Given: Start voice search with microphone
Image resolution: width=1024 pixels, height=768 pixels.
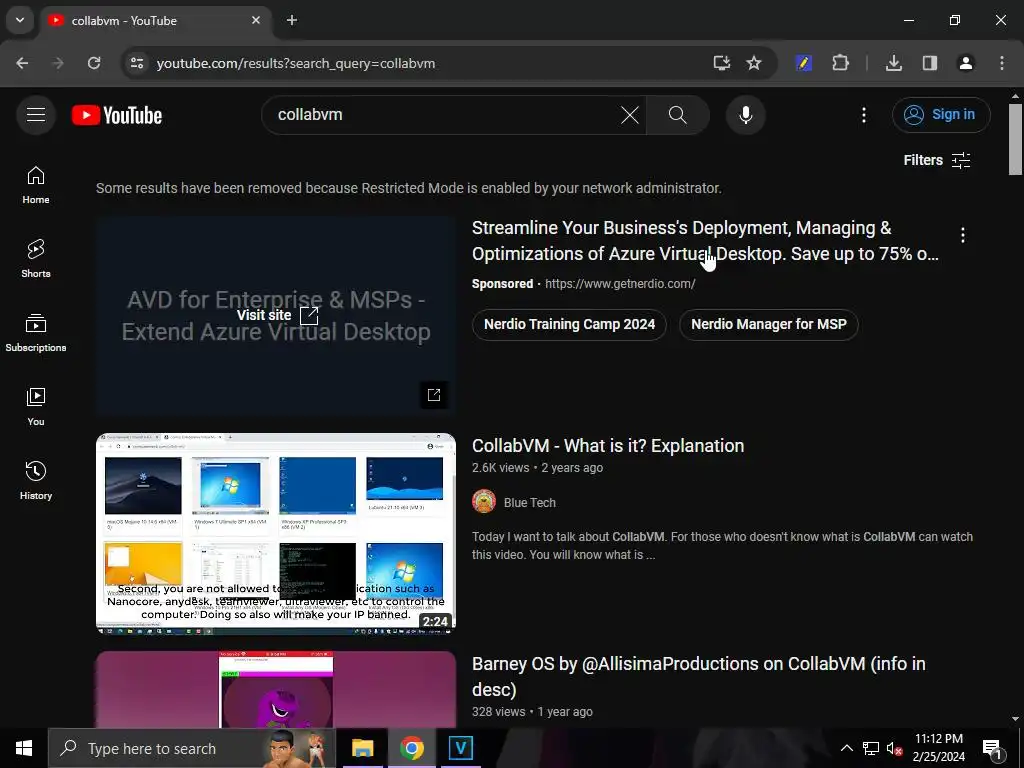Looking at the screenshot, I should click(745, 115).
